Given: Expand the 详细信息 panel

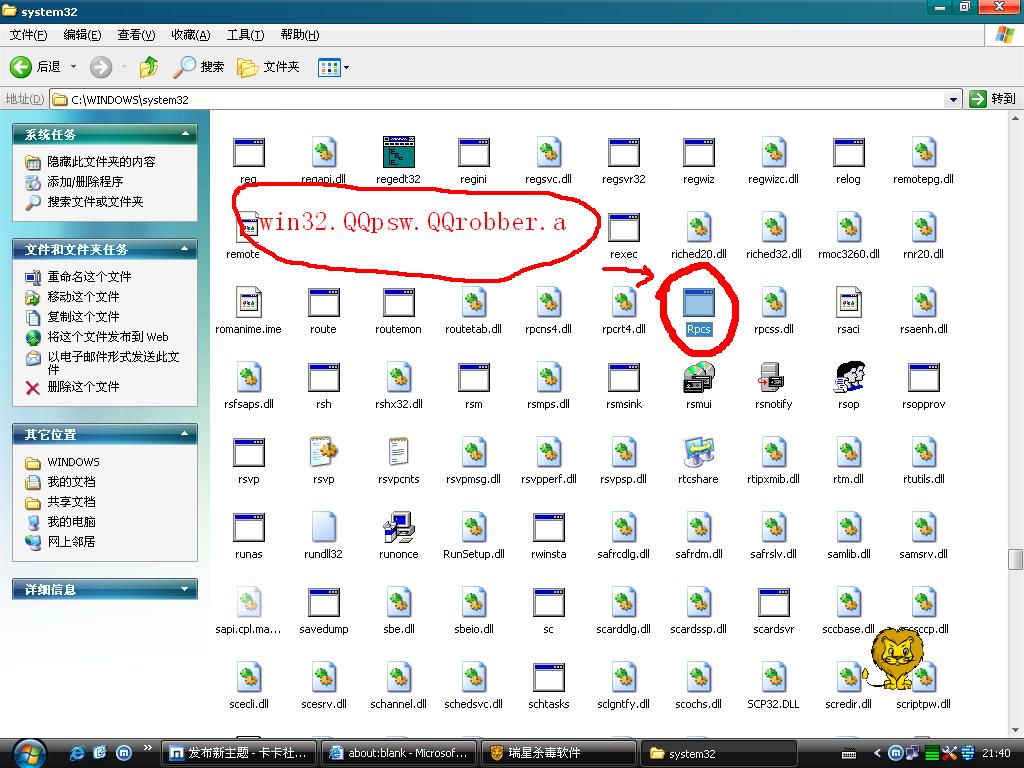Looking at the screenshot, I should coord(185,589).
